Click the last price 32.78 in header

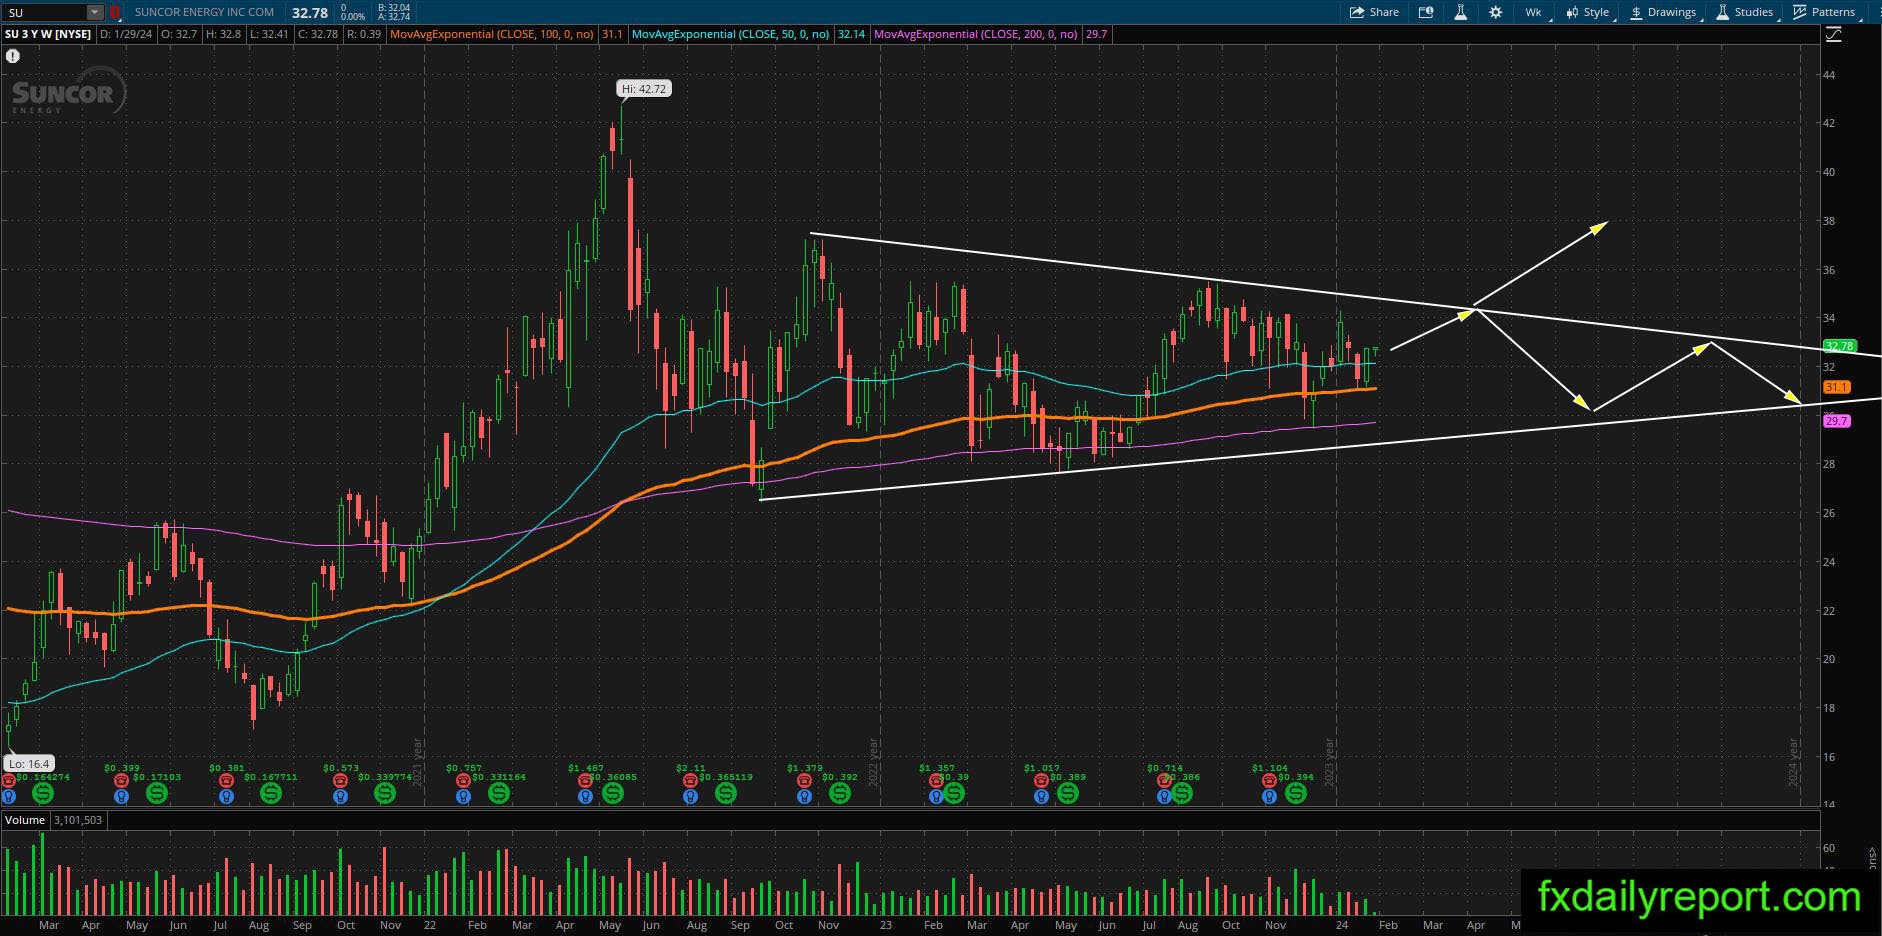(x=310, y=13)
